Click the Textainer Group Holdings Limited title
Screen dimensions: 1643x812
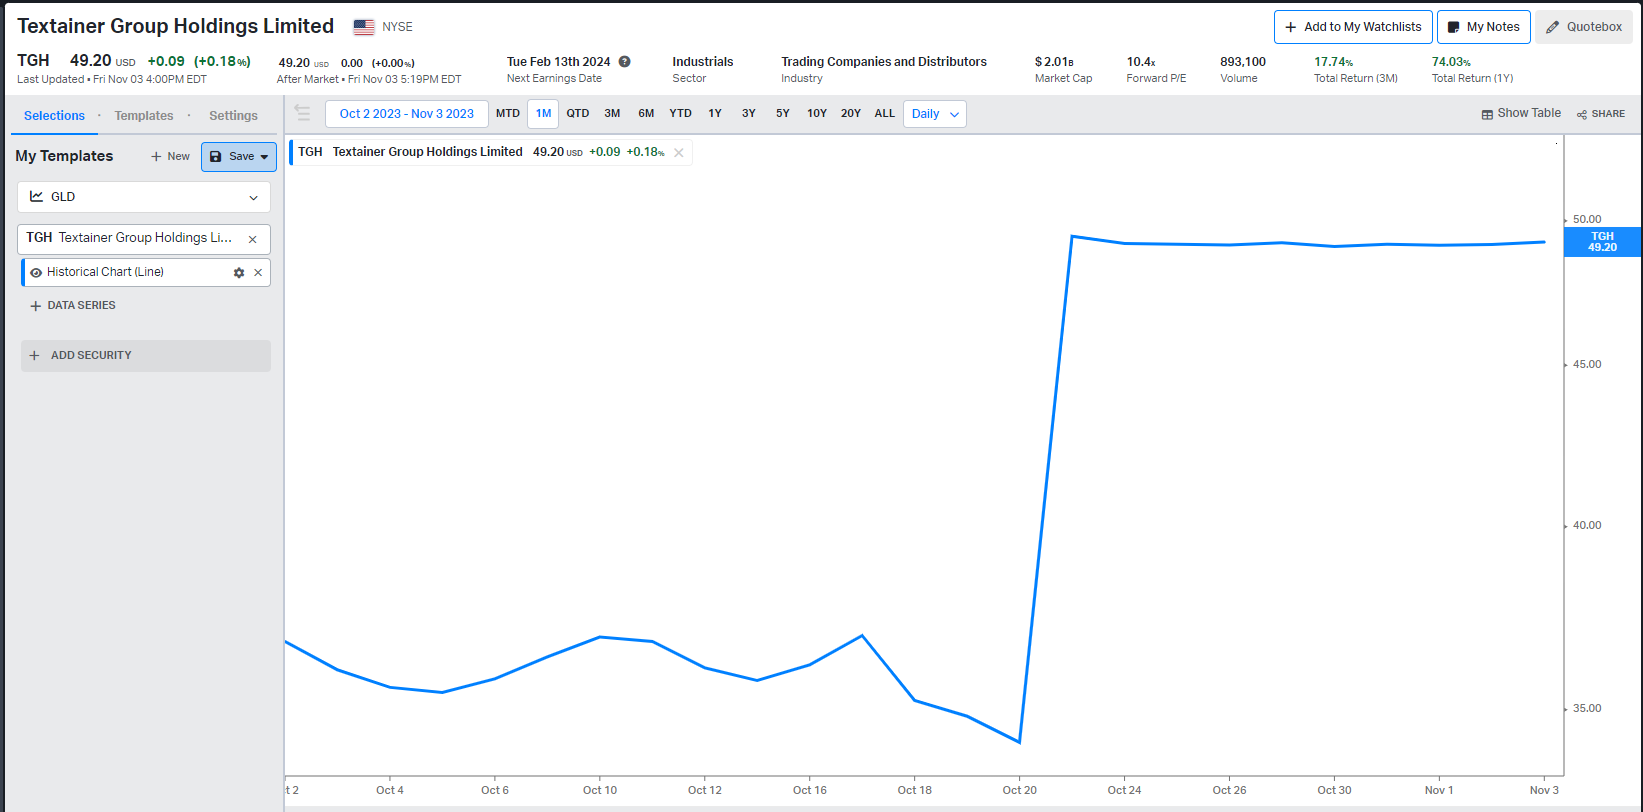(176, 27)
